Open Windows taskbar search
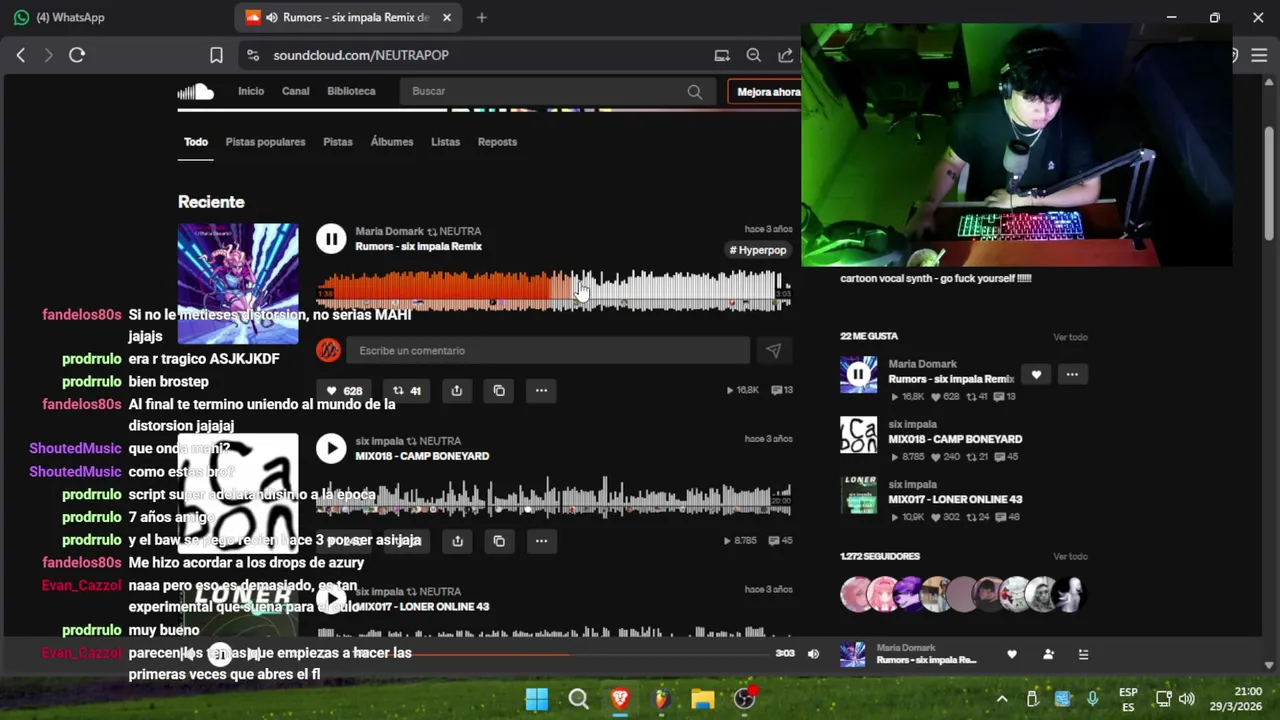Image resolution: width=1280 pixels, height=720 pixels. (578, 699)
